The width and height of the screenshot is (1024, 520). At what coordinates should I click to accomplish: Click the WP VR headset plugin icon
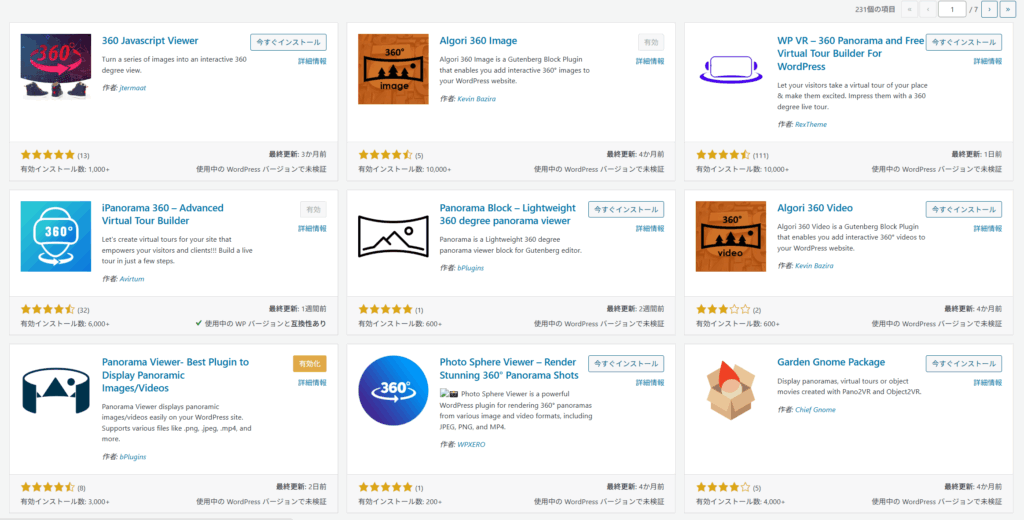(730, 68)
